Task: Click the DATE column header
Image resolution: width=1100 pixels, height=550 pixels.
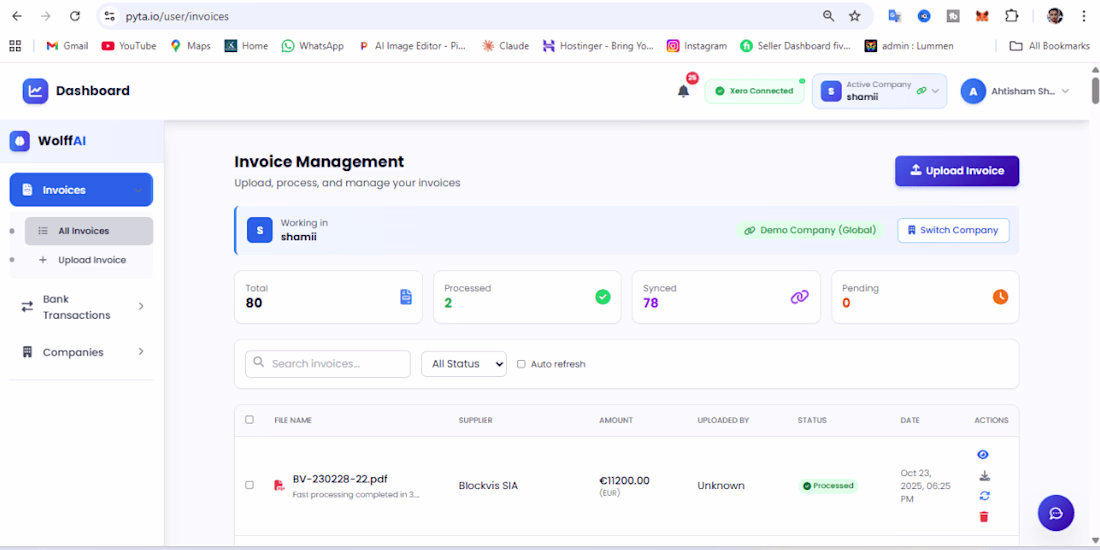Action: point(910,420)
